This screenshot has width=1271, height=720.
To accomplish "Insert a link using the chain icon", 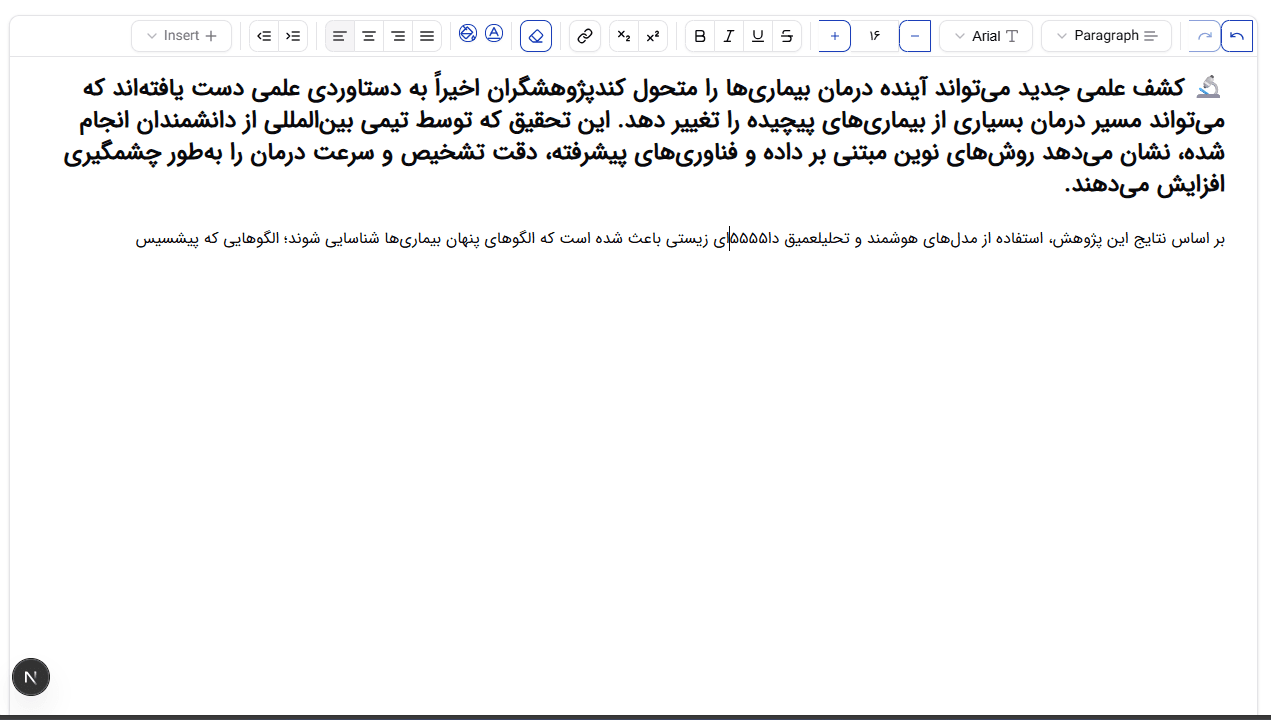I will click(585, 36).
